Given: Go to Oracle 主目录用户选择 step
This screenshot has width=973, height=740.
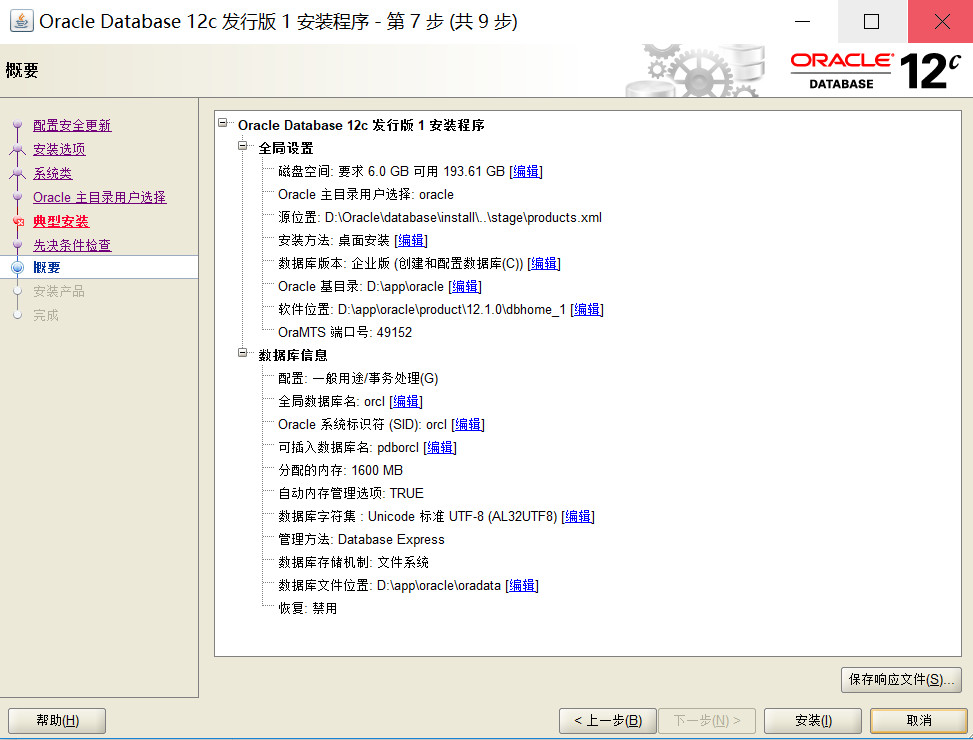Looking at the screenshot, I should [99, 197].
